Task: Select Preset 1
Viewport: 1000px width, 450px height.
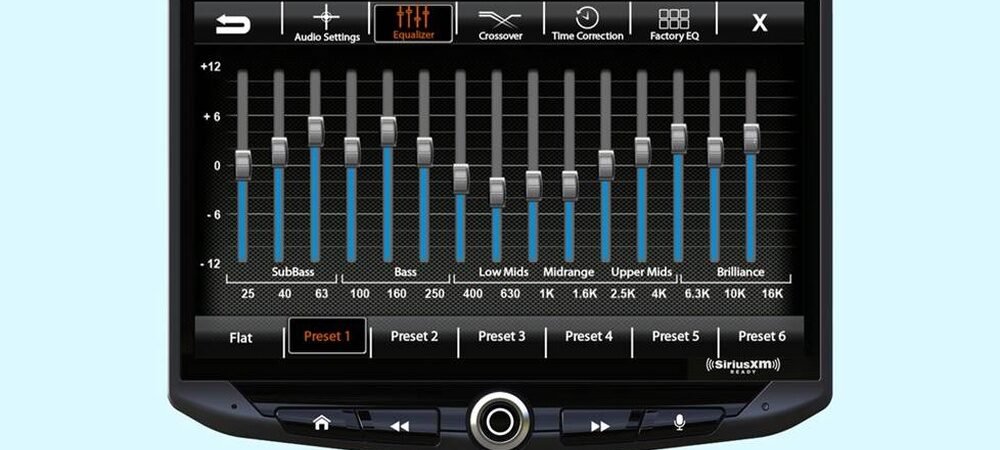Action: (x=327, y=336)
